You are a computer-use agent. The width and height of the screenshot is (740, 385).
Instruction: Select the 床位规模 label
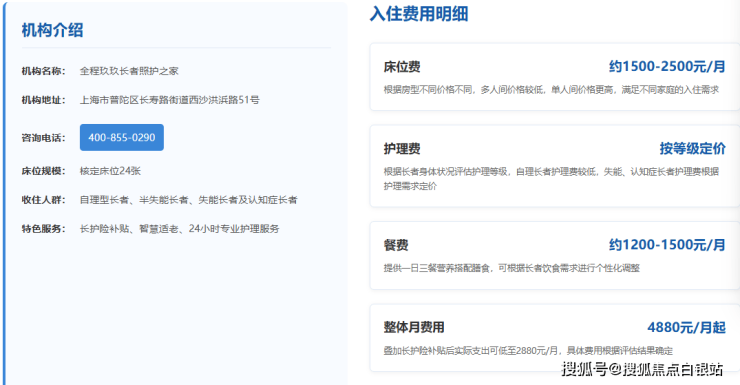tap(43, 171)
